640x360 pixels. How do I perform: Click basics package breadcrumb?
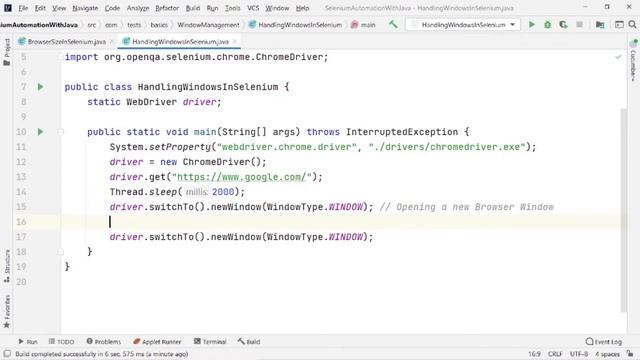tap(159, 25)
